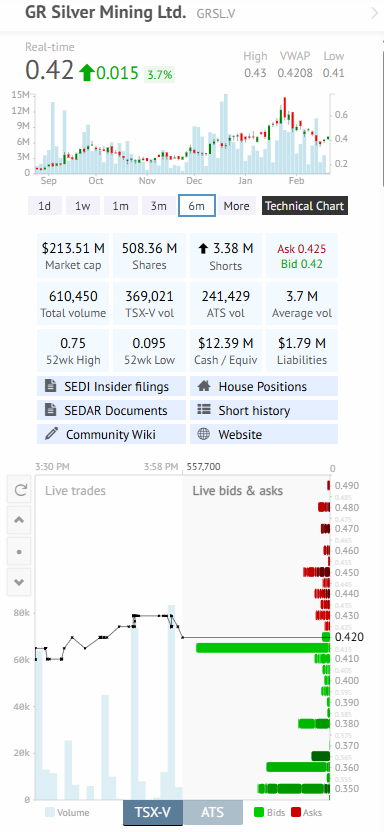
Task: Open SEDI Insider filings link
Action: (x=111, y=387)
